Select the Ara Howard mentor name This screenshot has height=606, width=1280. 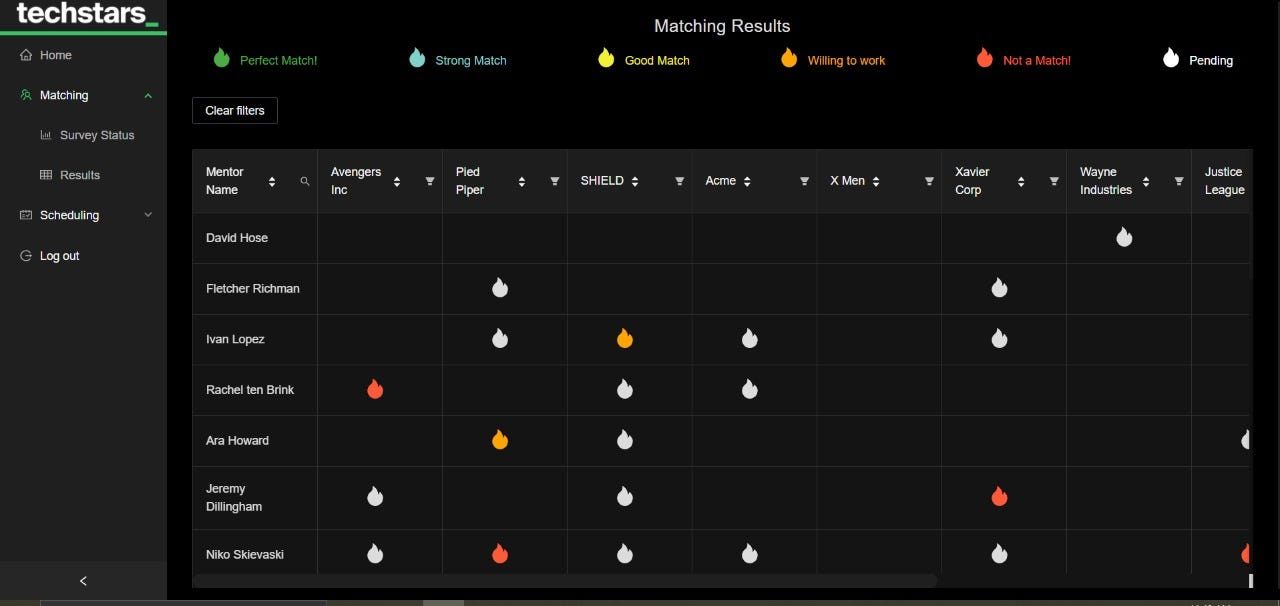click(x=237, y=441)
